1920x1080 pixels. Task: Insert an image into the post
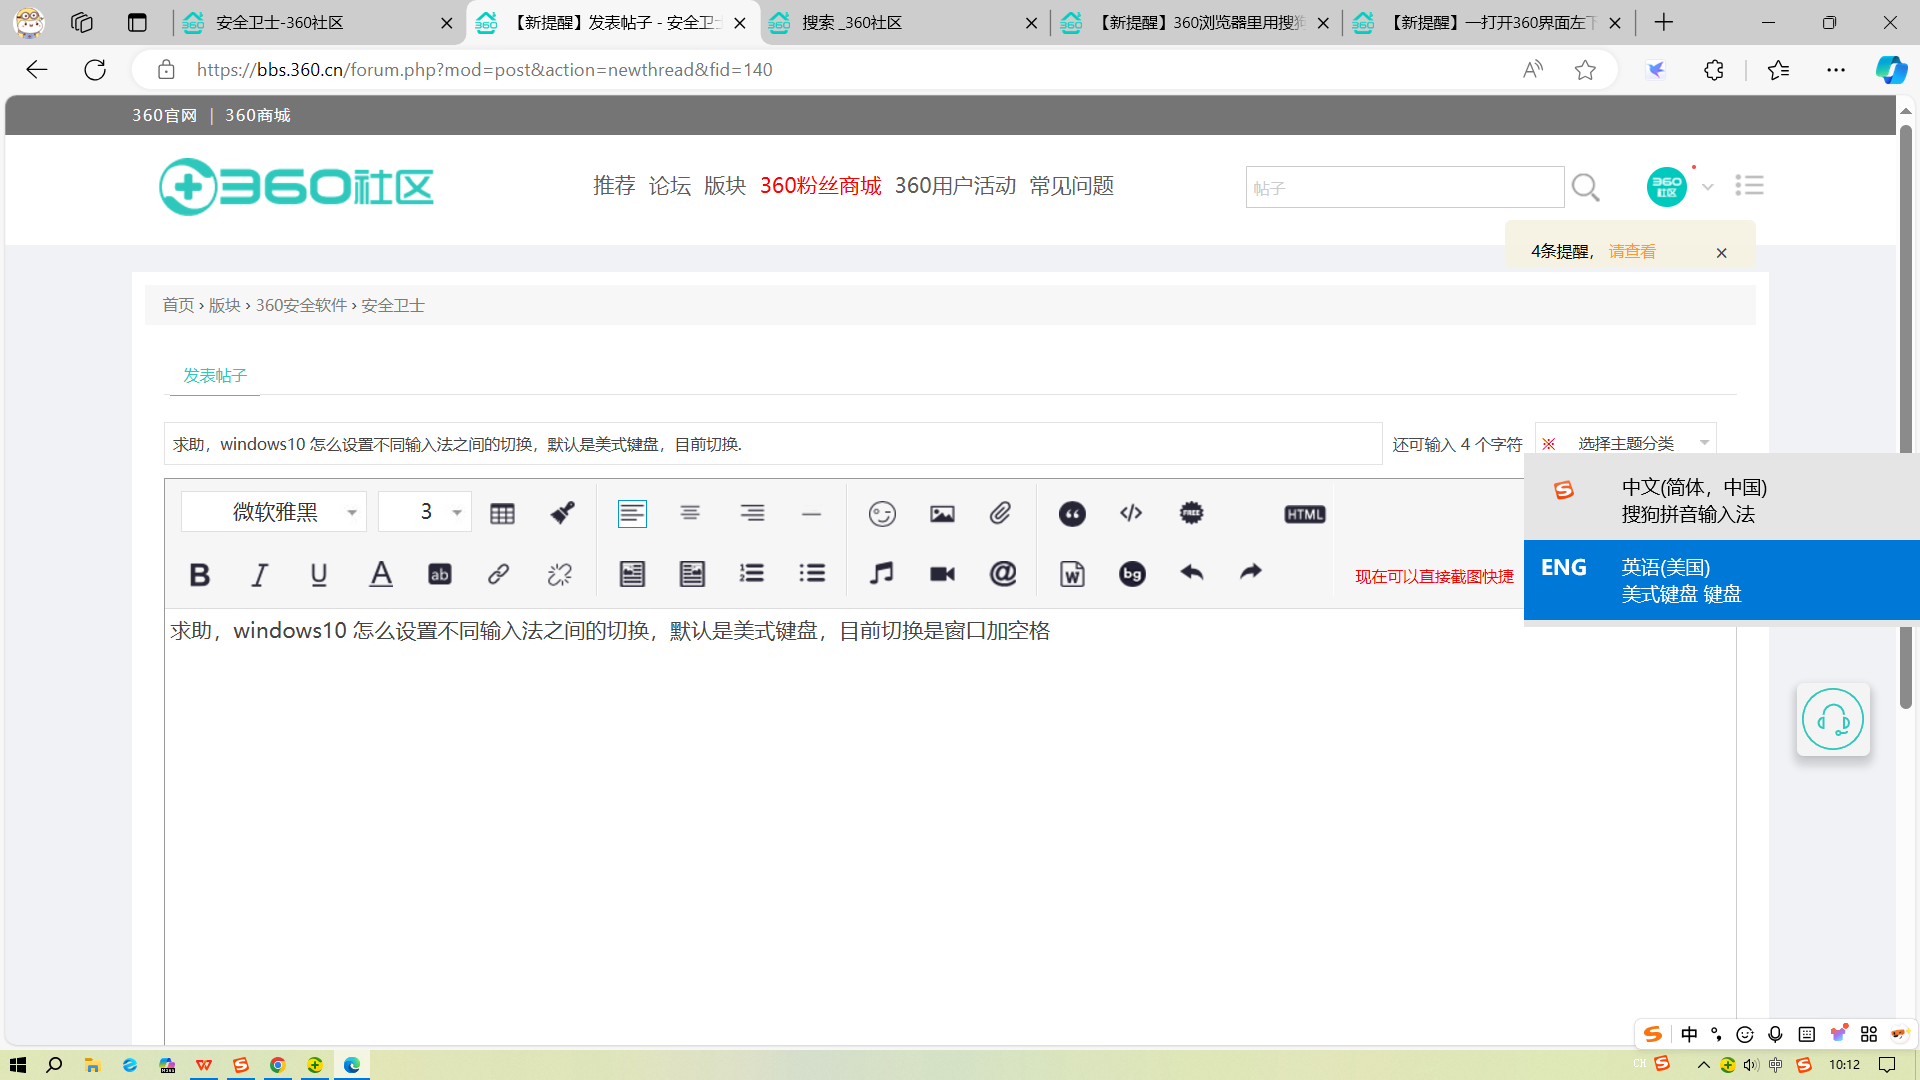click(942, 514)
